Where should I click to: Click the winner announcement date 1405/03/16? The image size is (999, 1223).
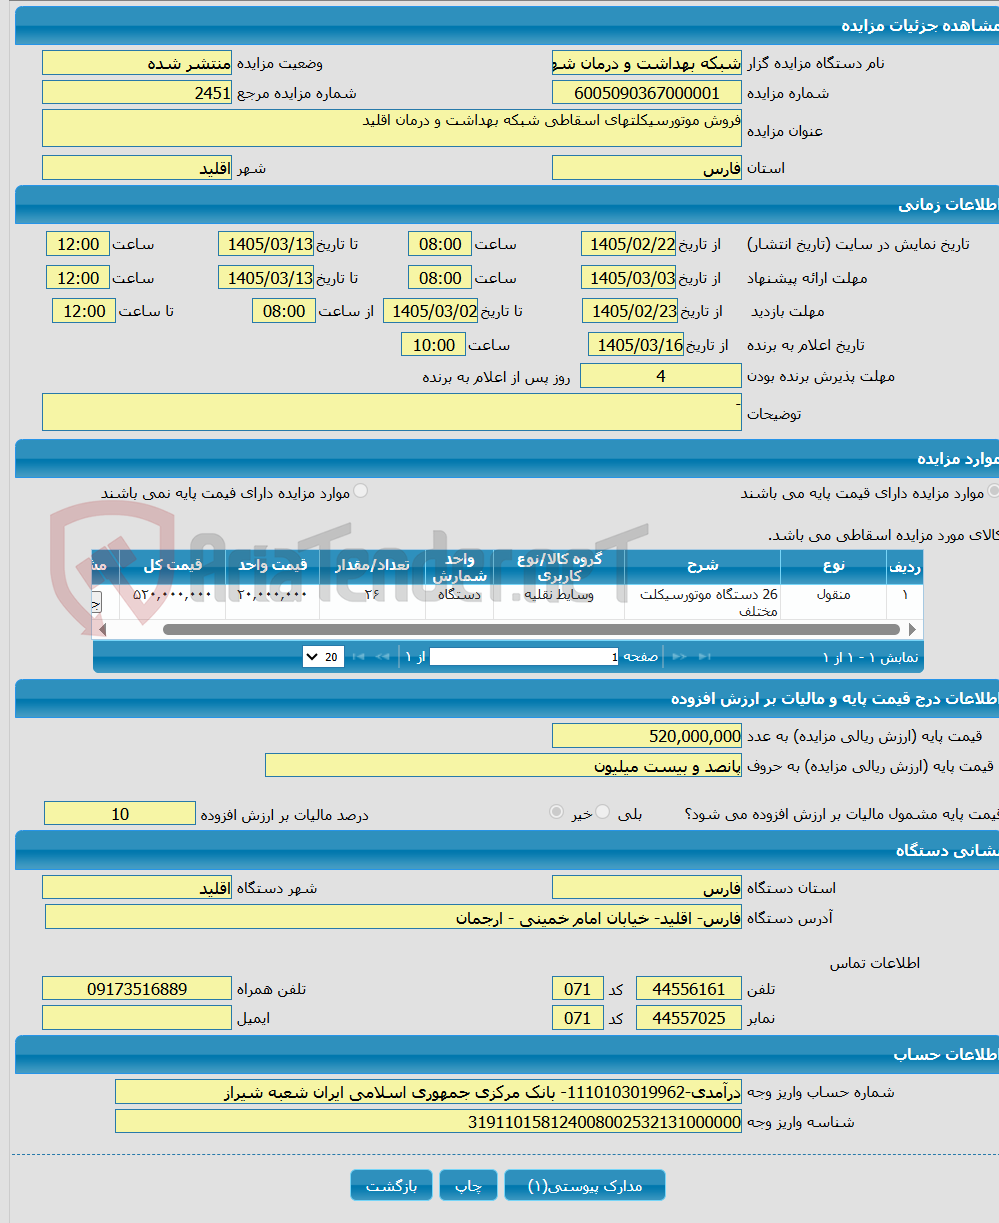(x=636, y=345)
